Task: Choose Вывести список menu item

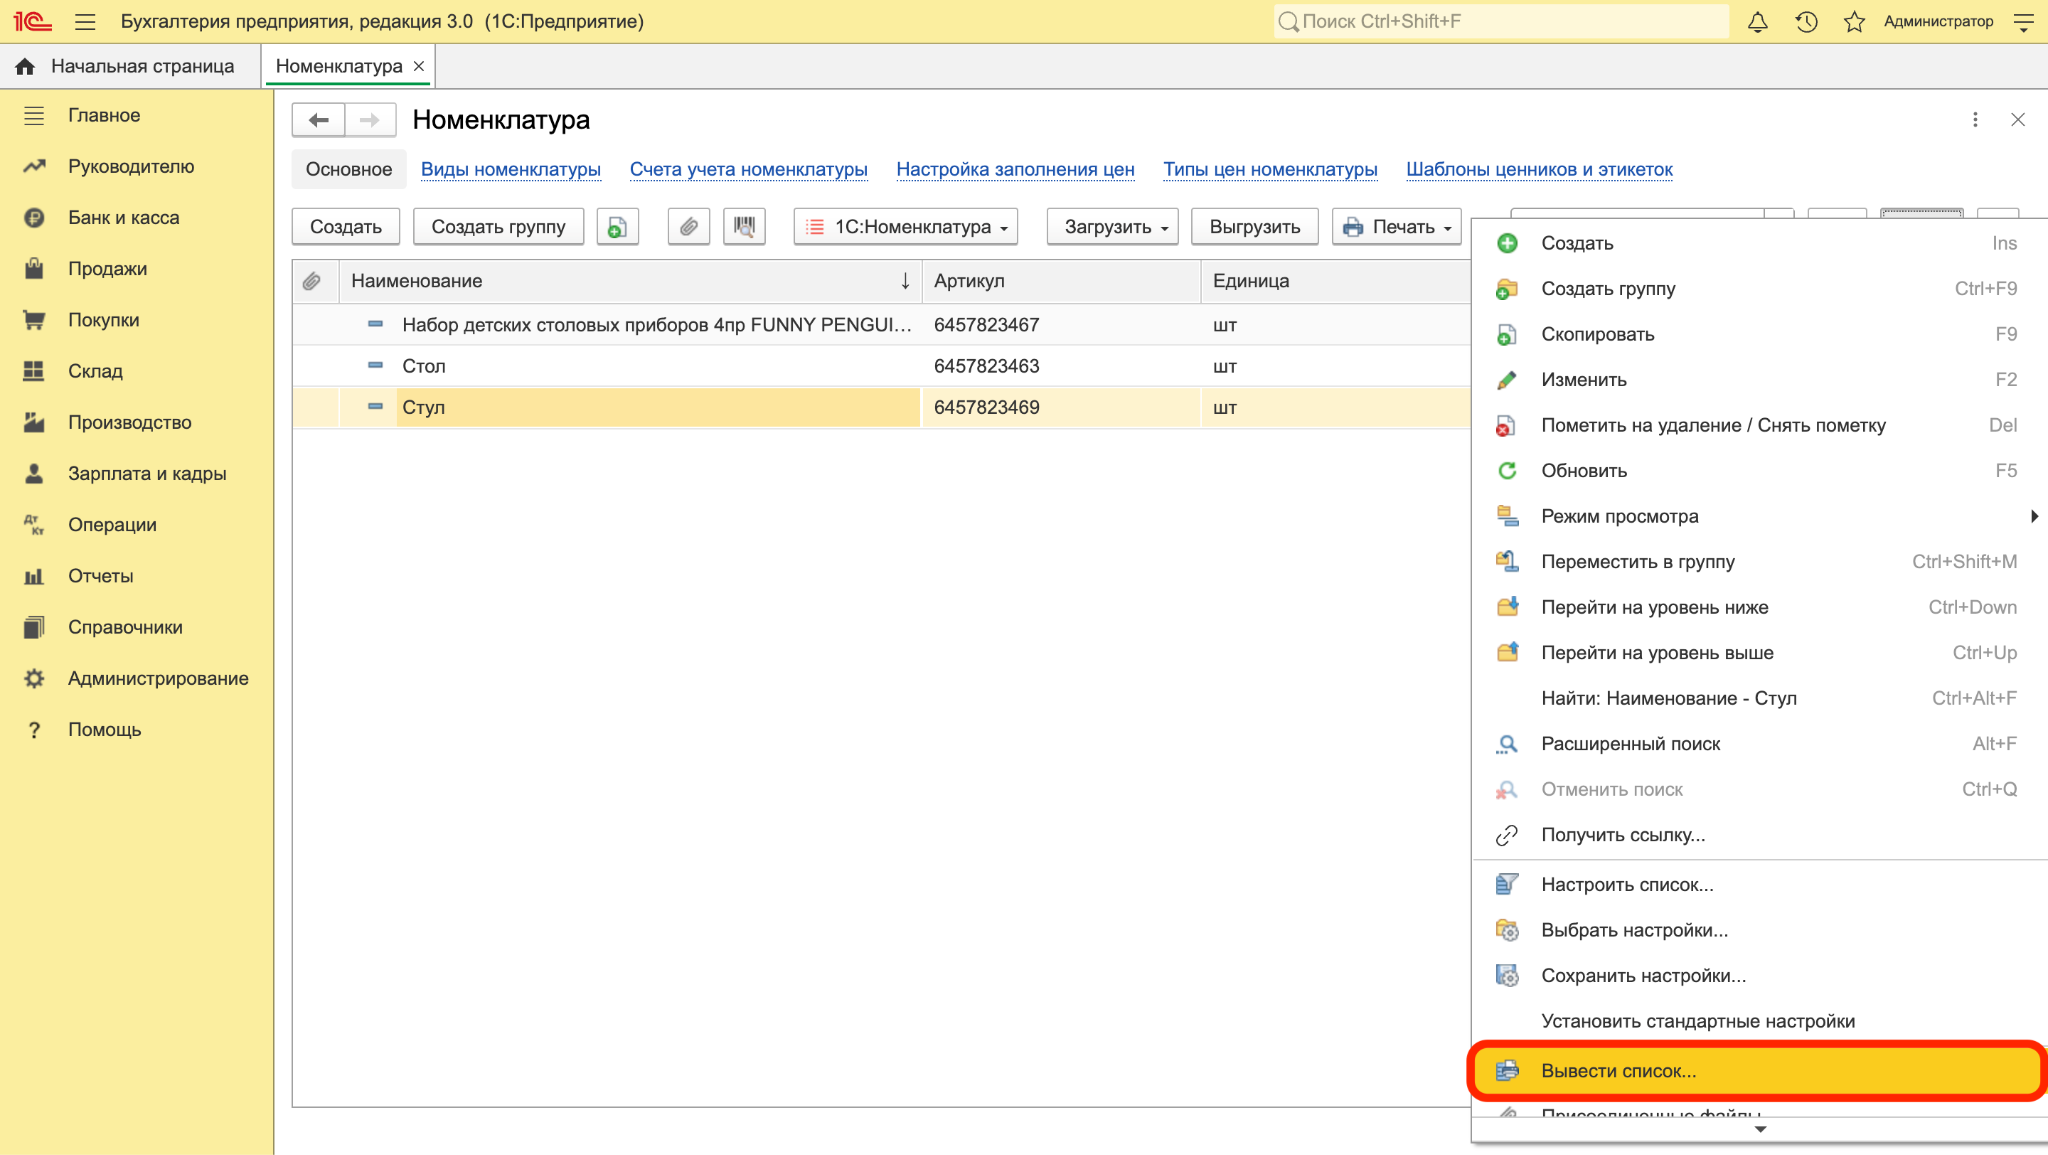Action: (1759, 1071)
